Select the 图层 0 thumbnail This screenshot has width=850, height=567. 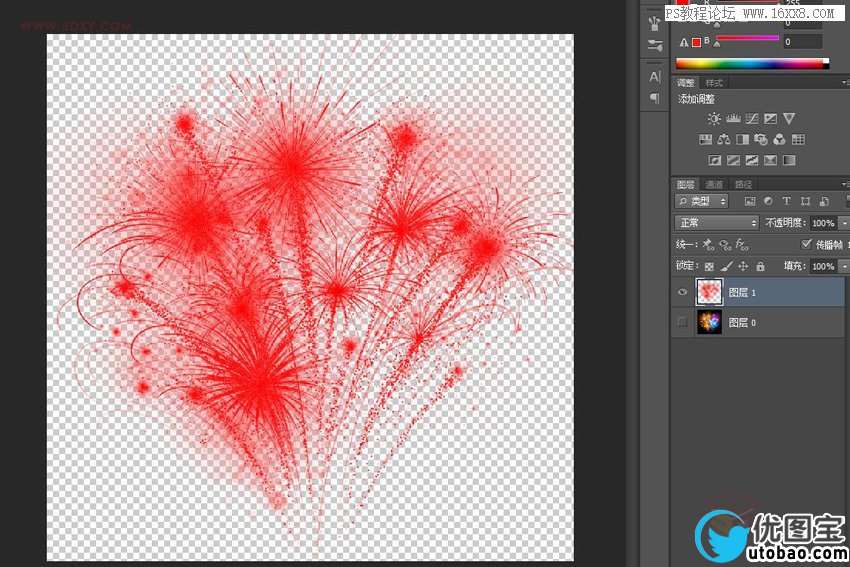pos(709,322)
